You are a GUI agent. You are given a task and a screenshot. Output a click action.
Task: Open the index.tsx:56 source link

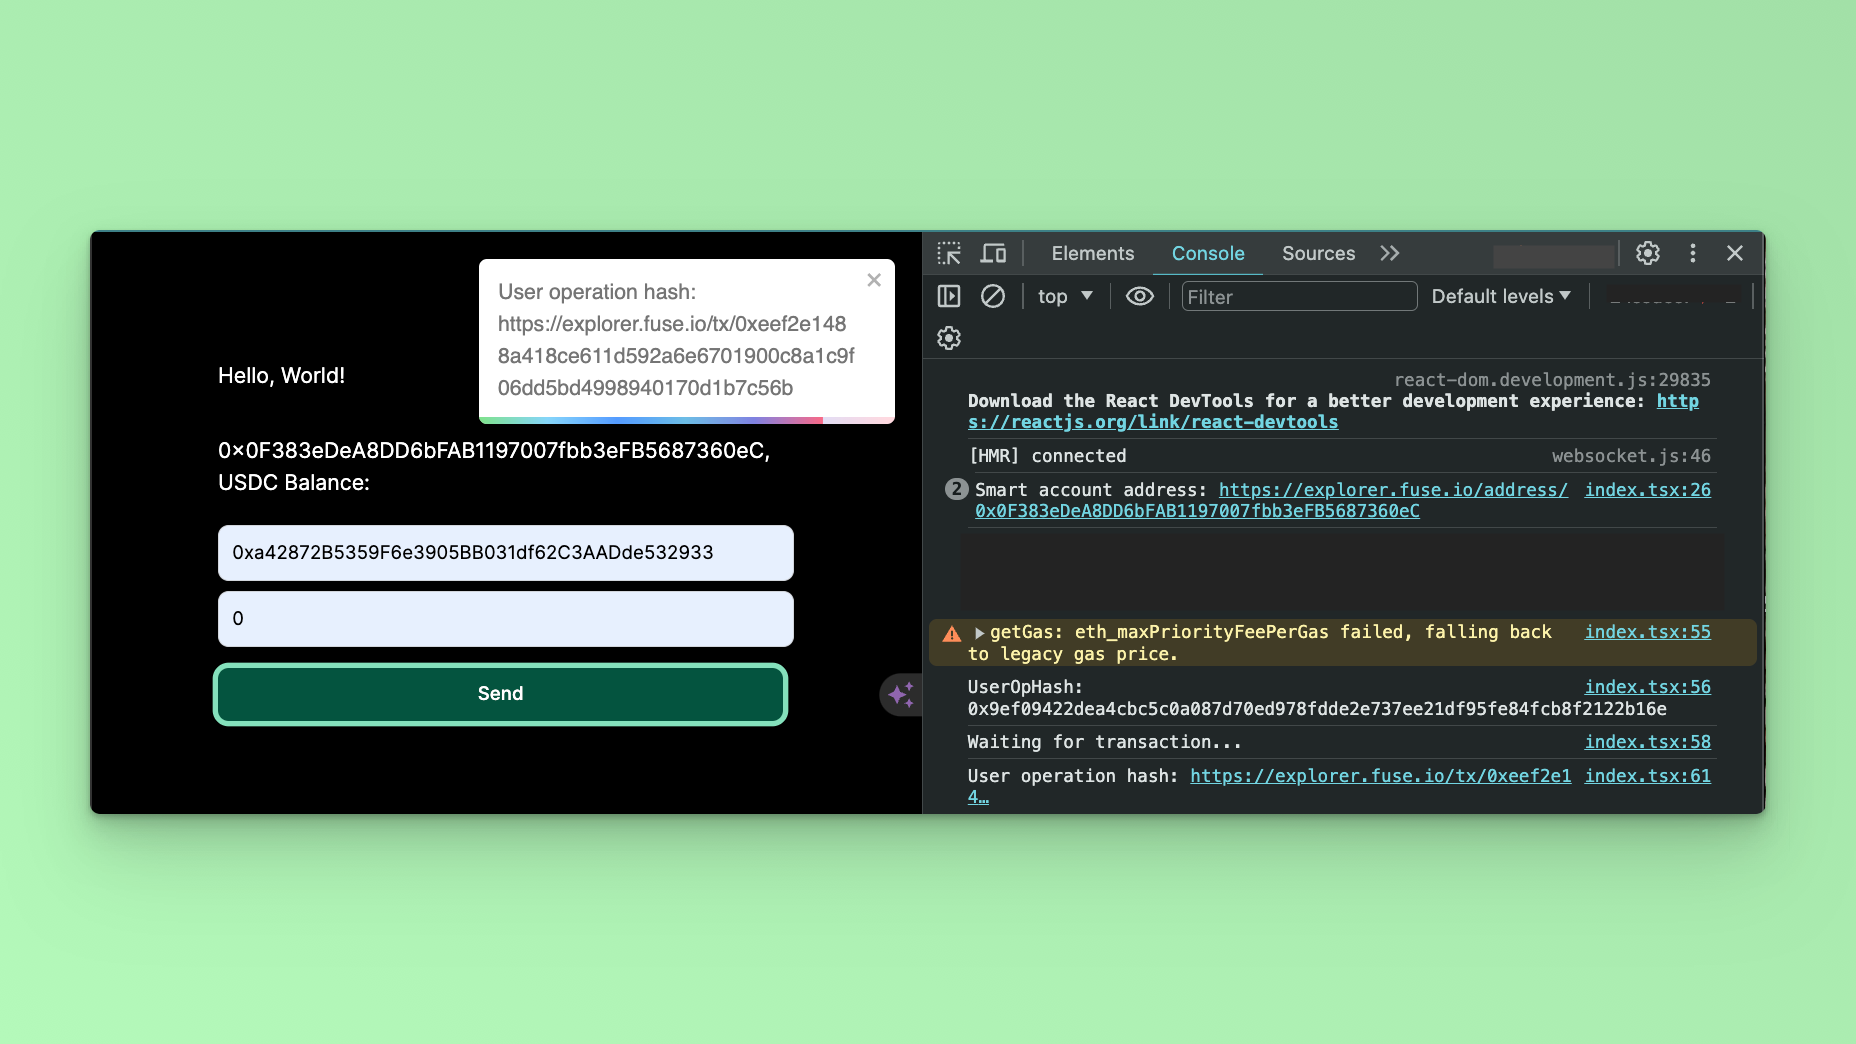(x=1647, y=687)
